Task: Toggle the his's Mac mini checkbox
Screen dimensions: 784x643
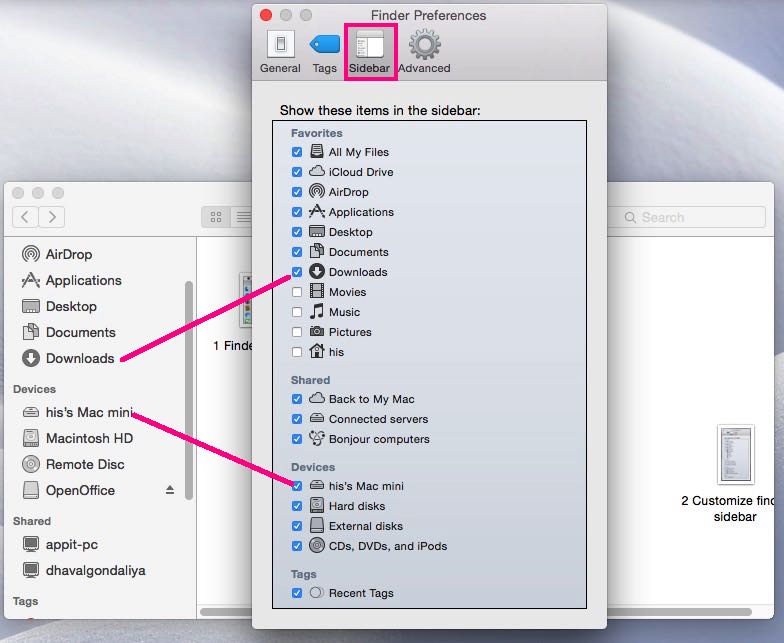Action: coord(297,486)
